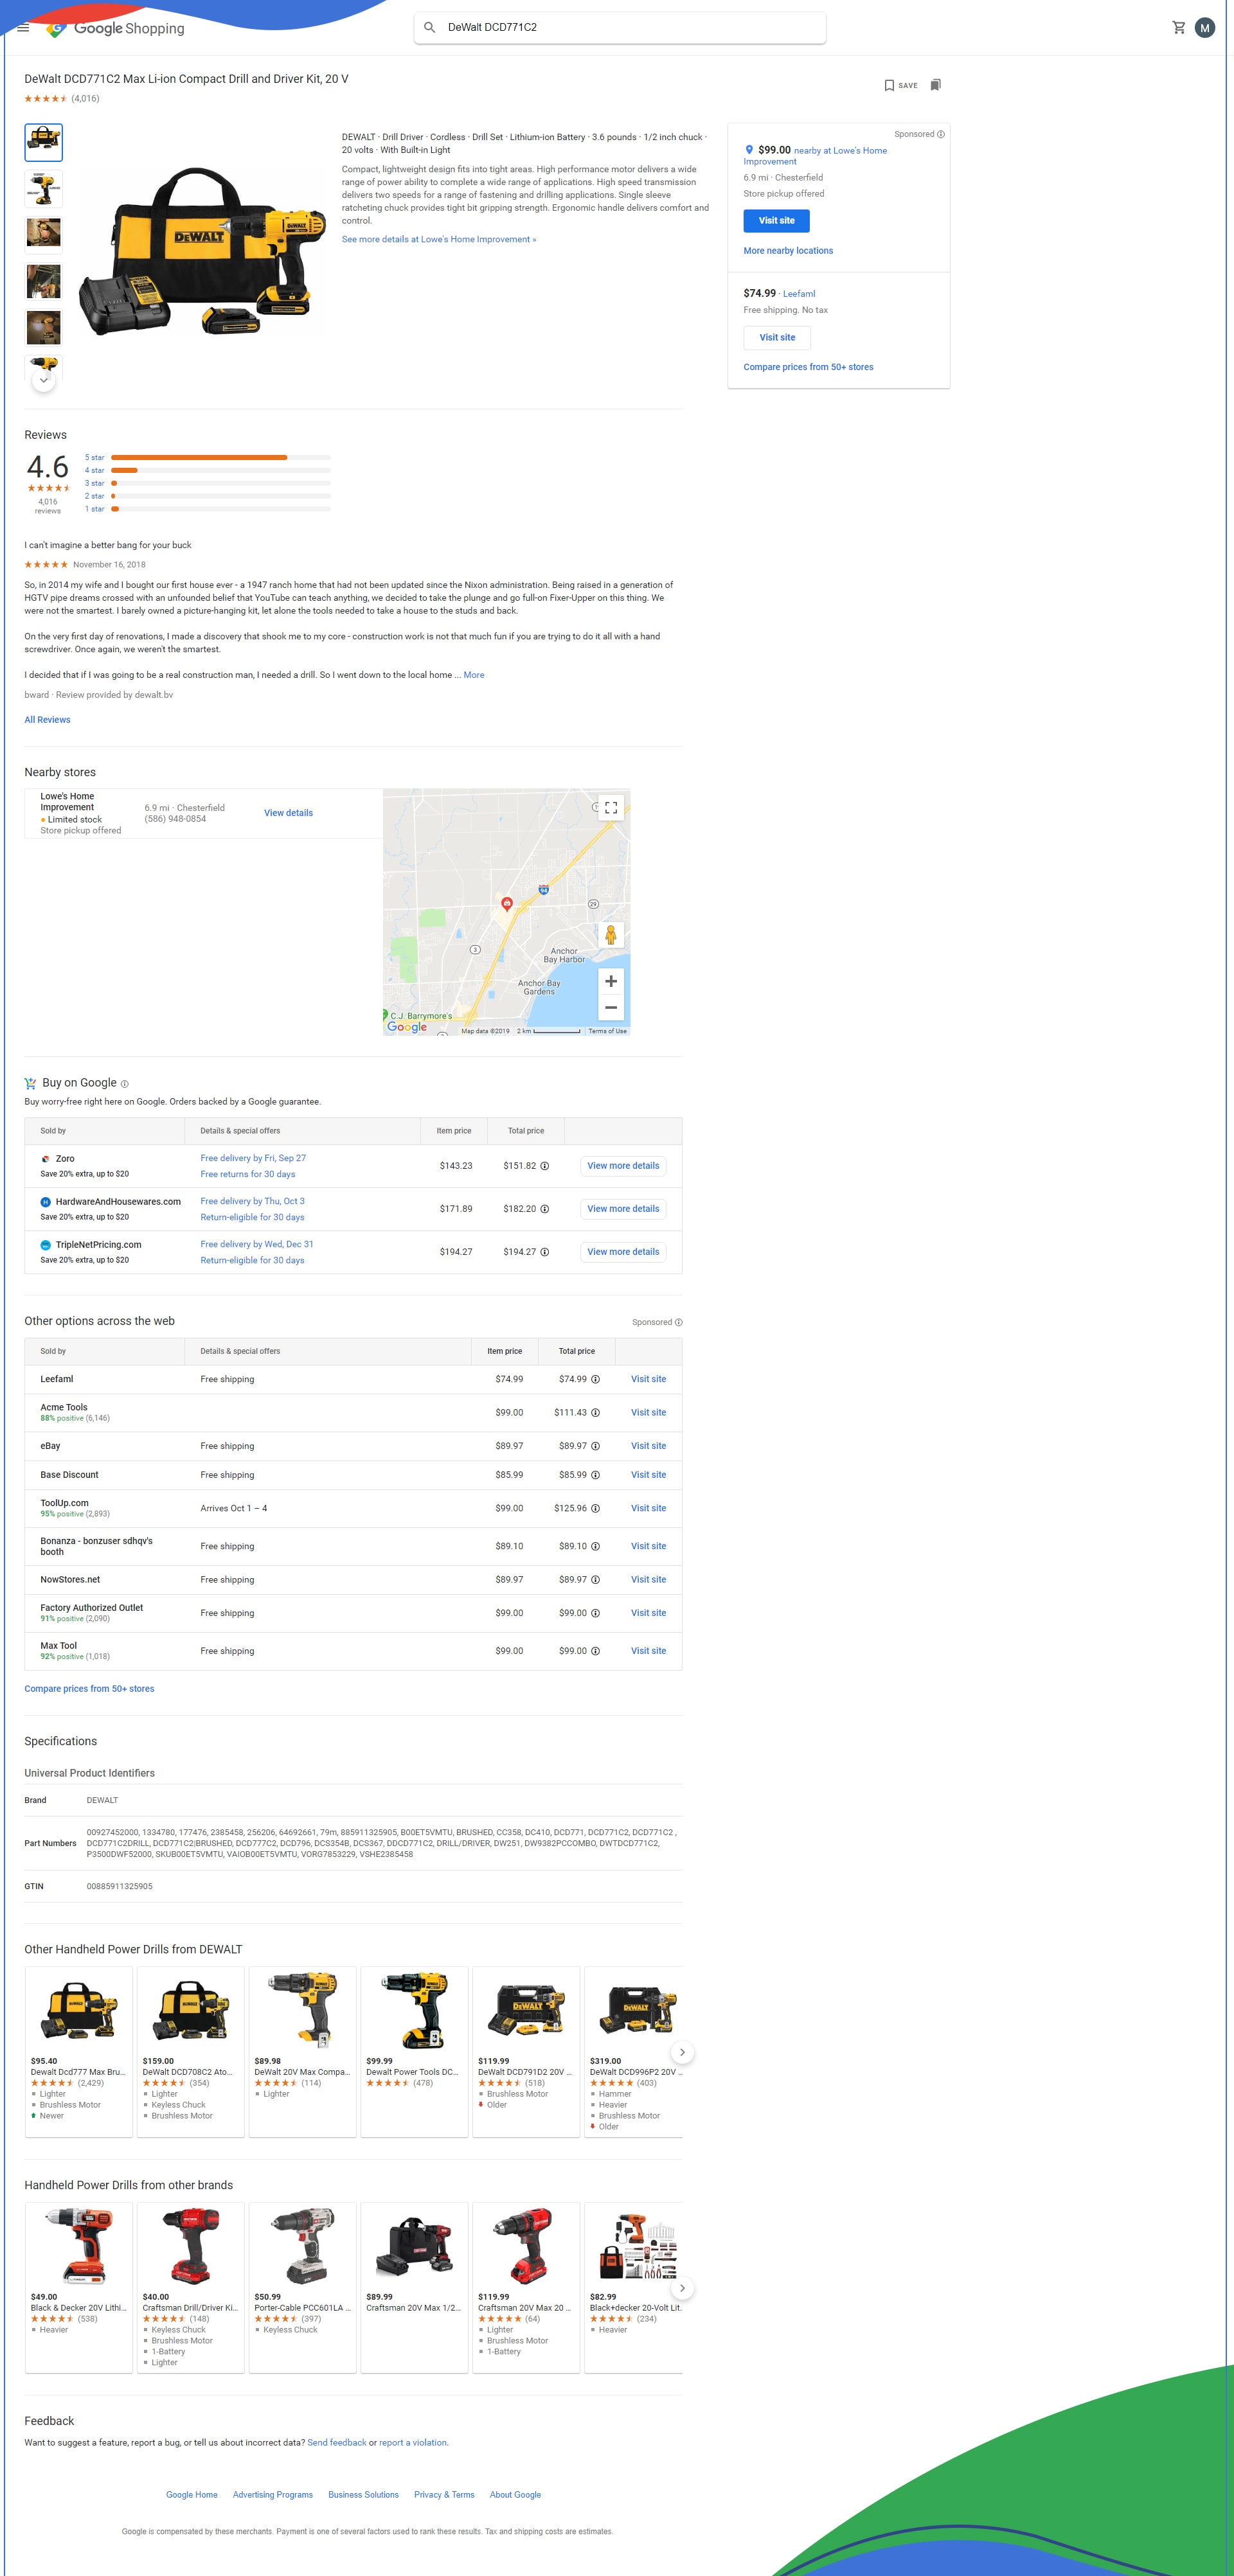The width and height of the screenshot is (1234, 2576).
Task: Click the blue Visit site button for Lowe's
Action: (776, 221)
